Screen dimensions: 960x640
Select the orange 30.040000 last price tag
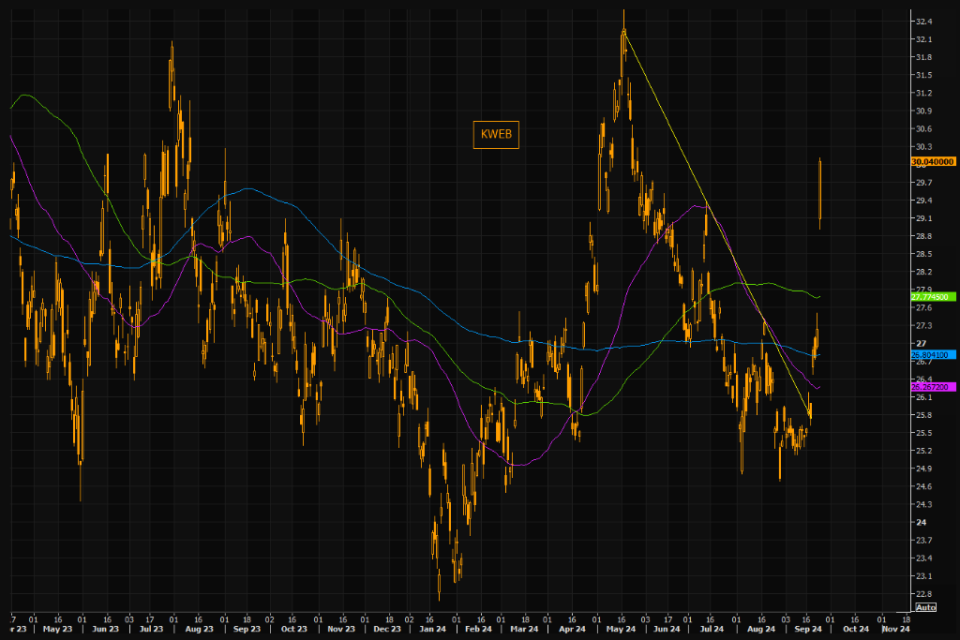tap(933, 162)
